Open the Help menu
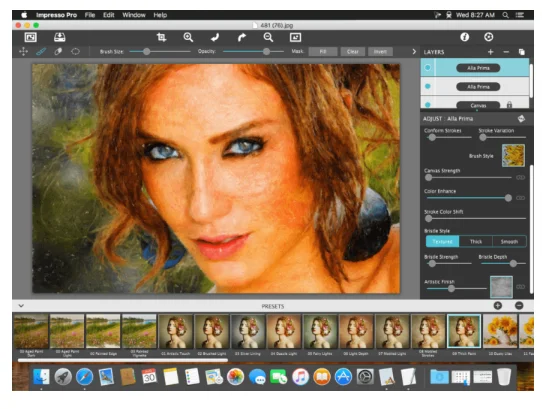The image size is (542, 409). [x=160, y=15]
